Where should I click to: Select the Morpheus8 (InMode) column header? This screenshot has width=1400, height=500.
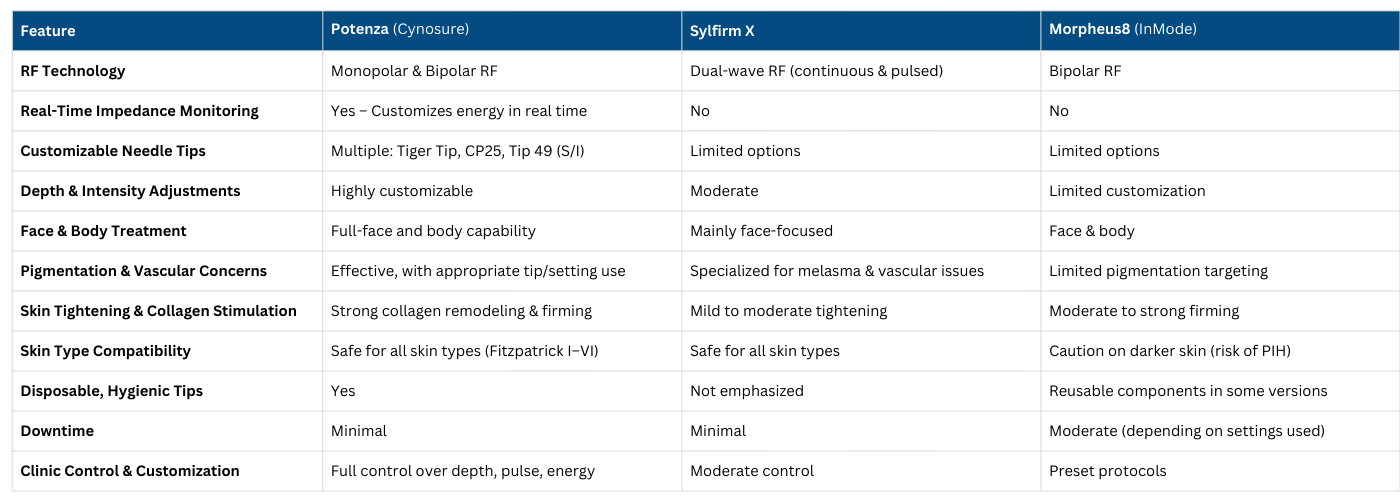tap(1122, 30)
